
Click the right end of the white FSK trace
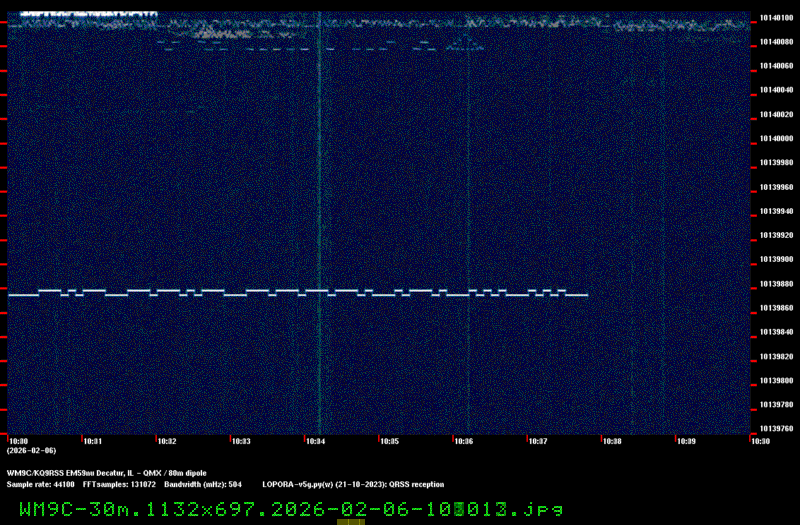pyautogui.click(x=586, y=295)
